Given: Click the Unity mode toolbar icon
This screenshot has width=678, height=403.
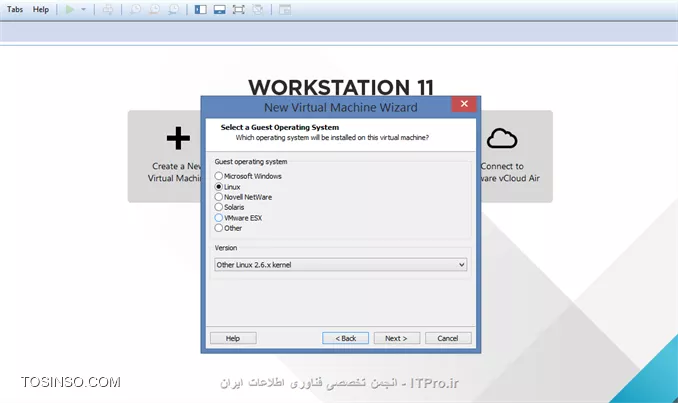Looking at the screenshot, I should pyautogui.click(x=258, y=10).
